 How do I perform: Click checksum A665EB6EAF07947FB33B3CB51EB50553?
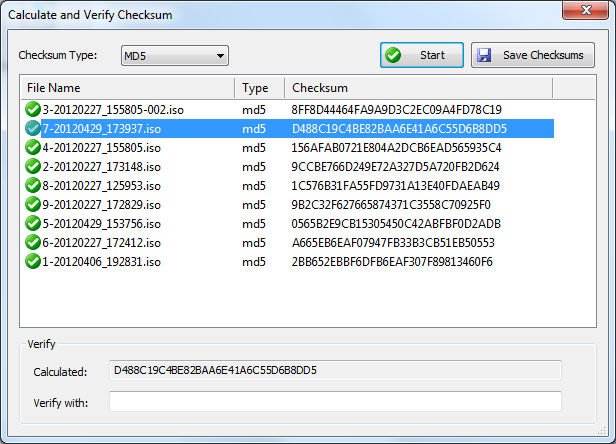coord(393,242)
